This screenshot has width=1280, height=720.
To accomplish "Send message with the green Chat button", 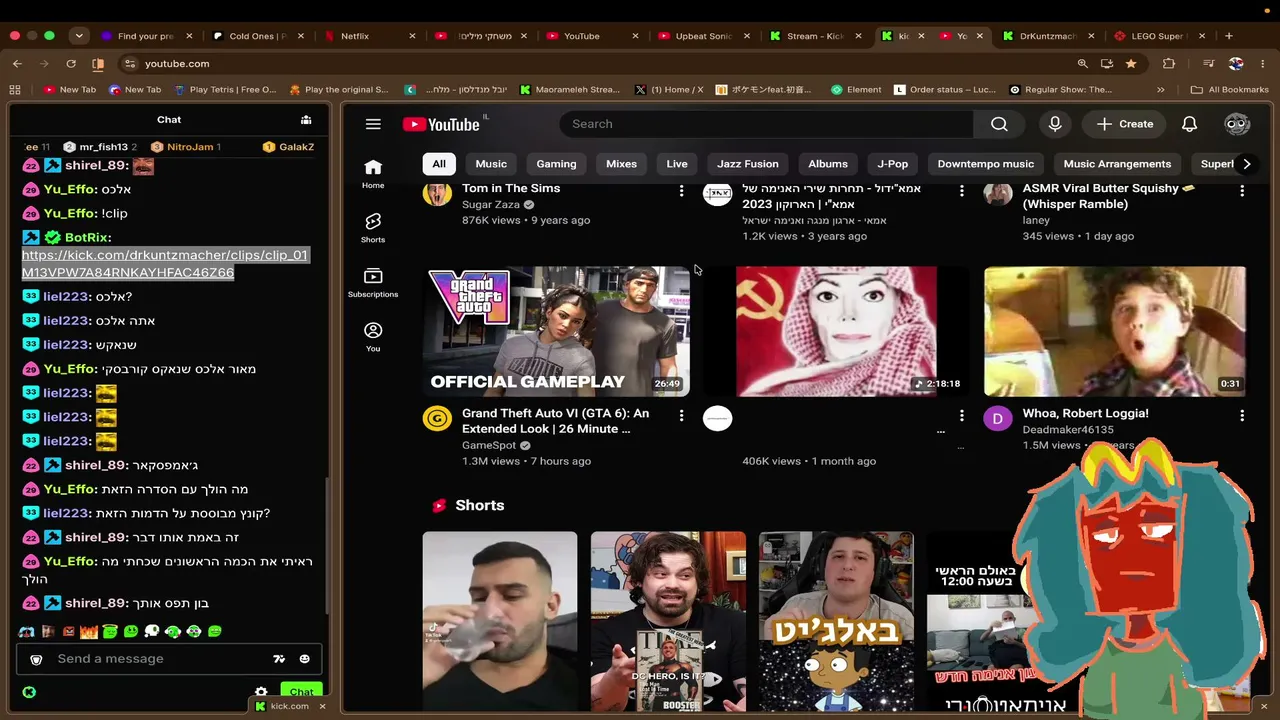I will click(x=301, y=692).
